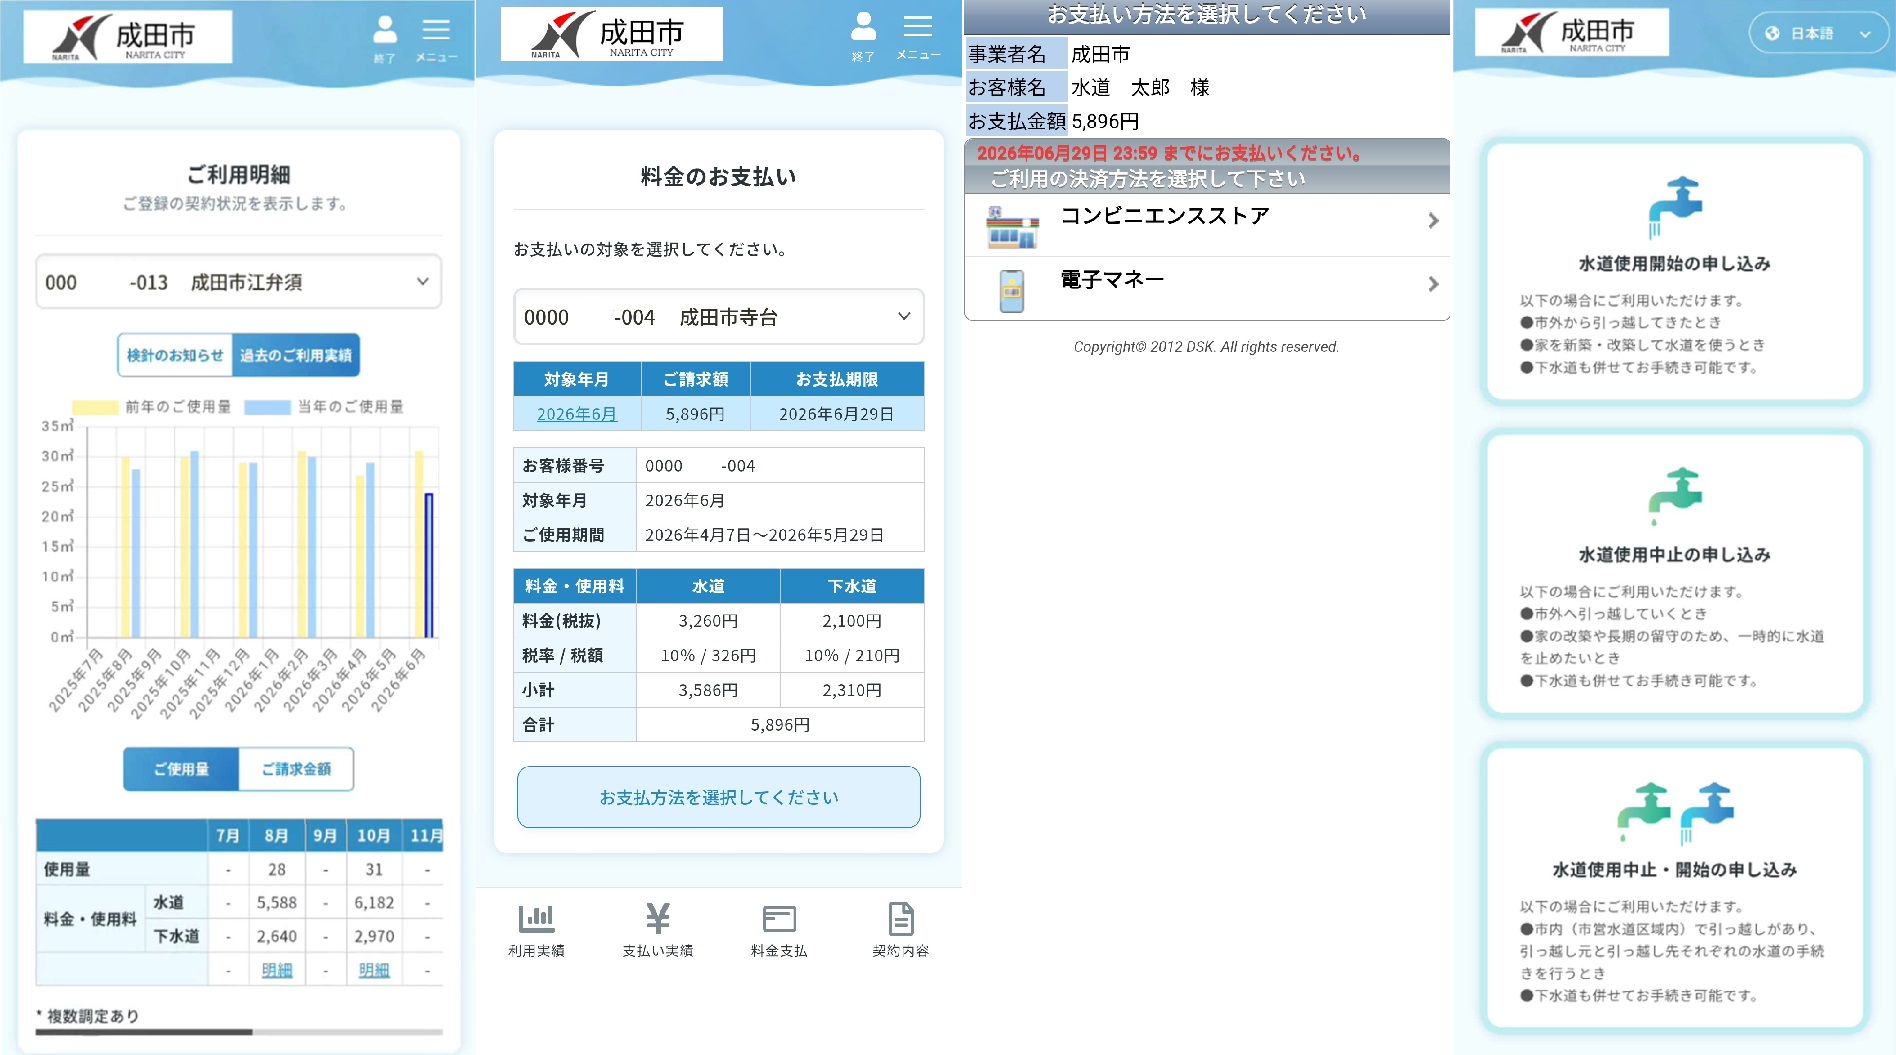Open the 水道使用中止・開始の申し込み card
Viewport: 1896px width, 1055px height.
(x=1674, y=887)
